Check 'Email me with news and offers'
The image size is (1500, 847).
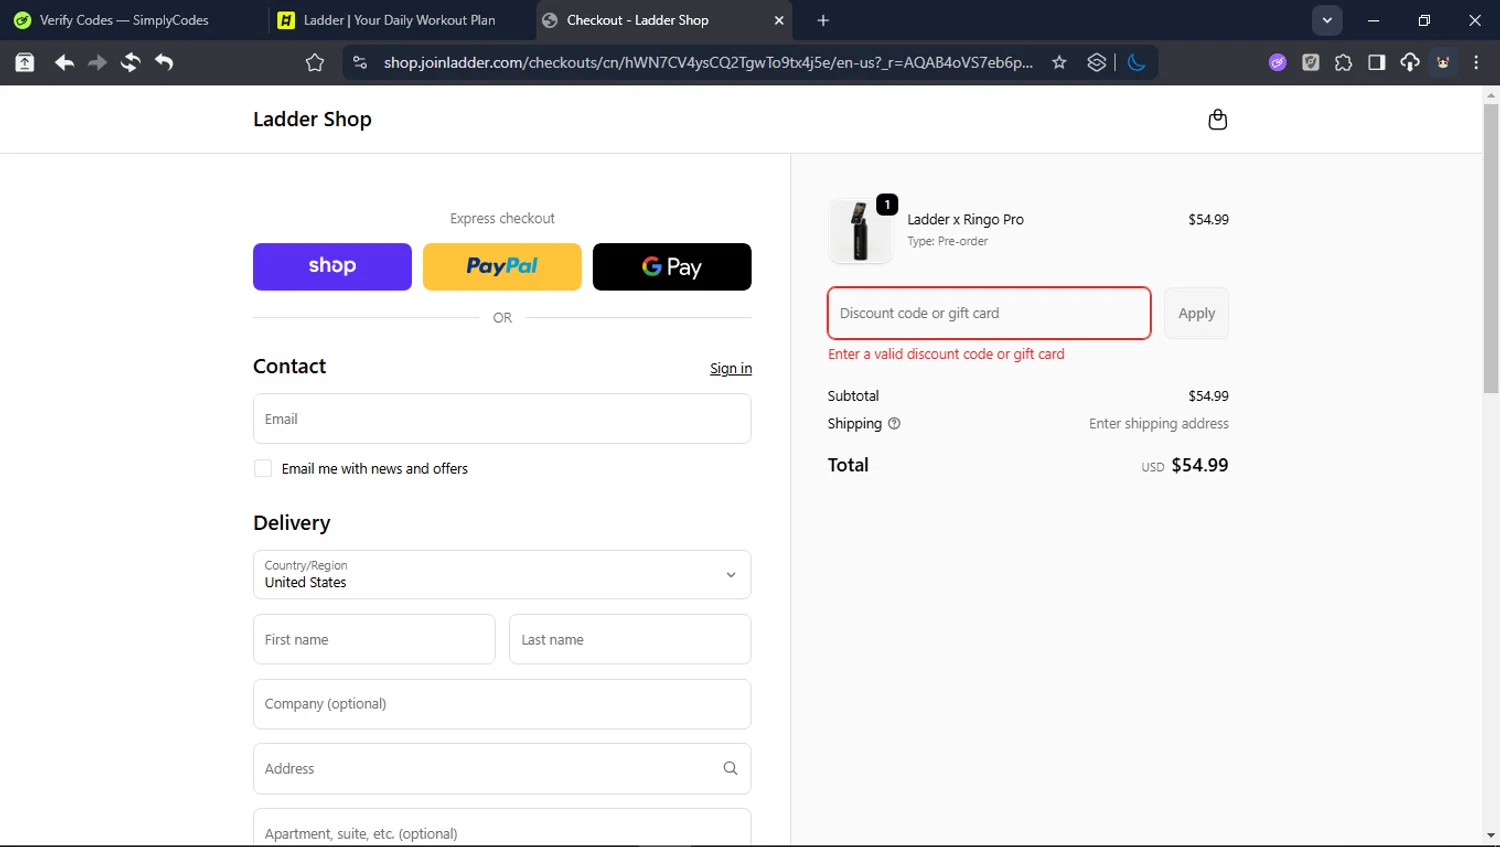tap(263, 469)
